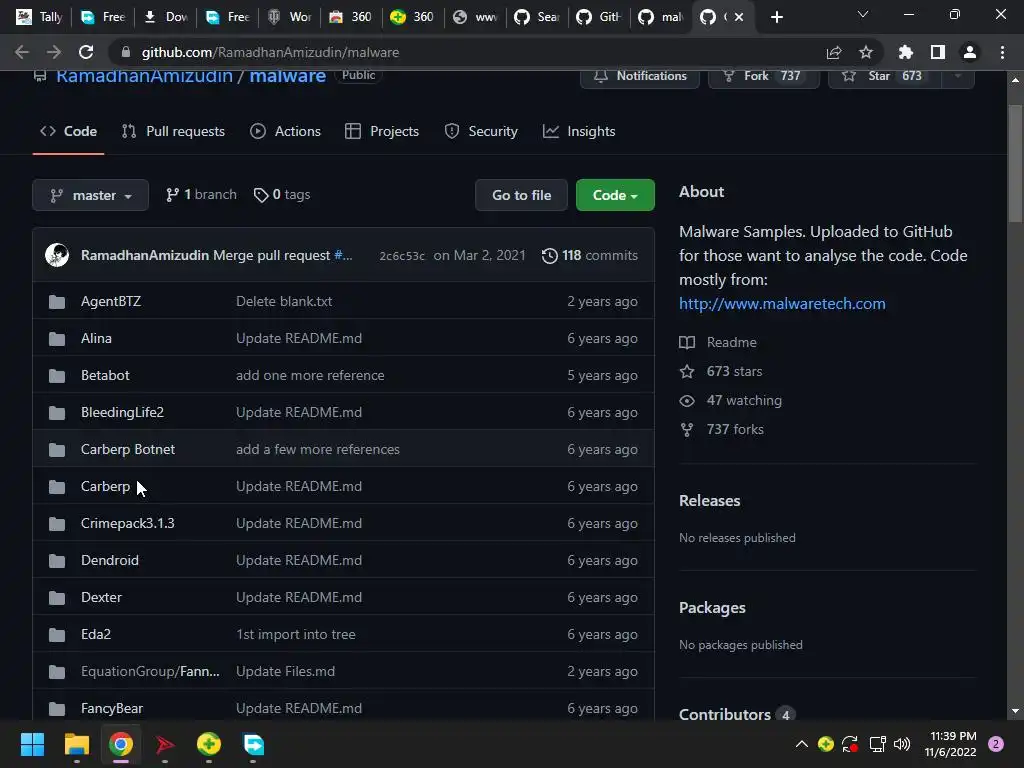View 737 forks link in About
The height and width of the screenshot is (768, 1024).
(722, 430)
